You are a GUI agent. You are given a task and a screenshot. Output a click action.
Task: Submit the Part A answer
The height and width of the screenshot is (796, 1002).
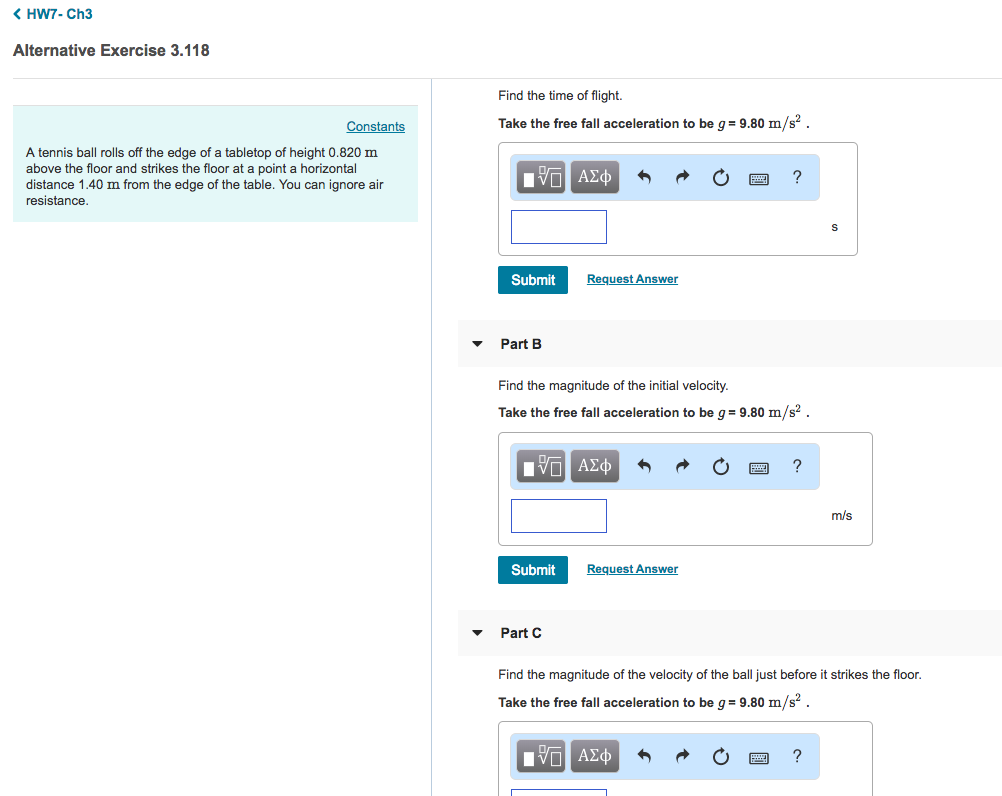click(532, 280)
